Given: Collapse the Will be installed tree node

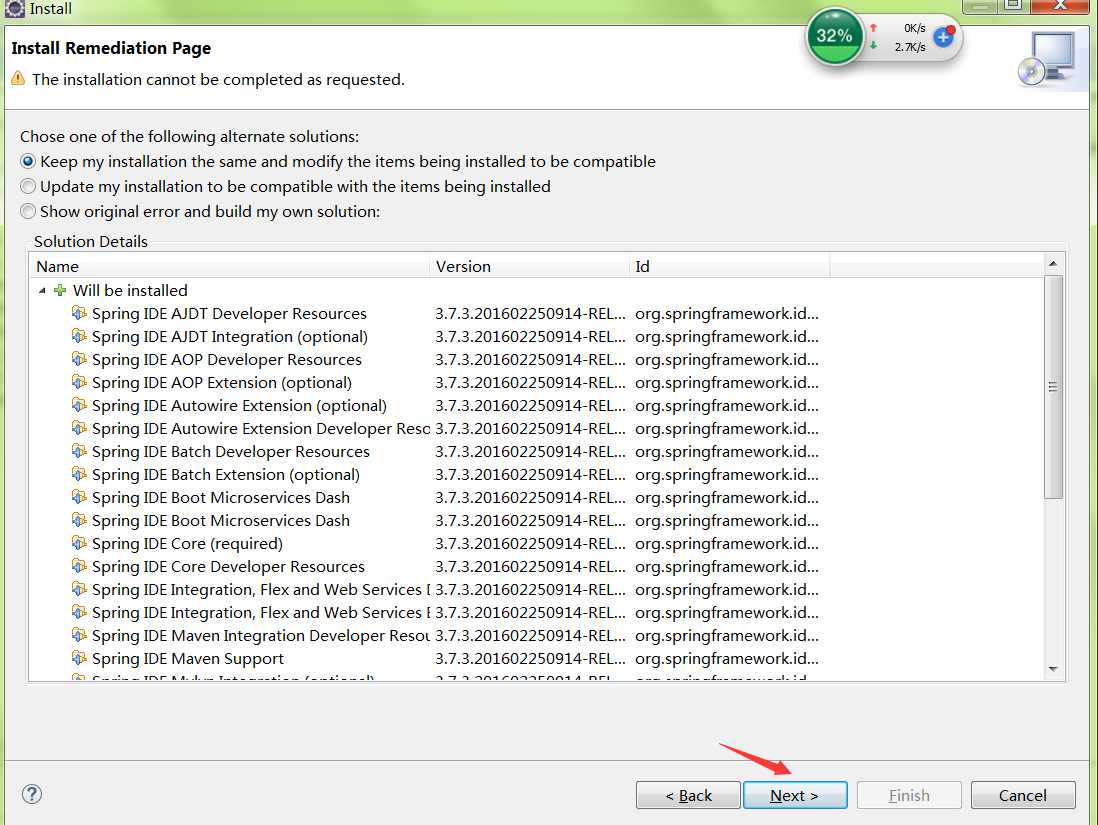Looking at the screenshot, I should tap(42, 291).
